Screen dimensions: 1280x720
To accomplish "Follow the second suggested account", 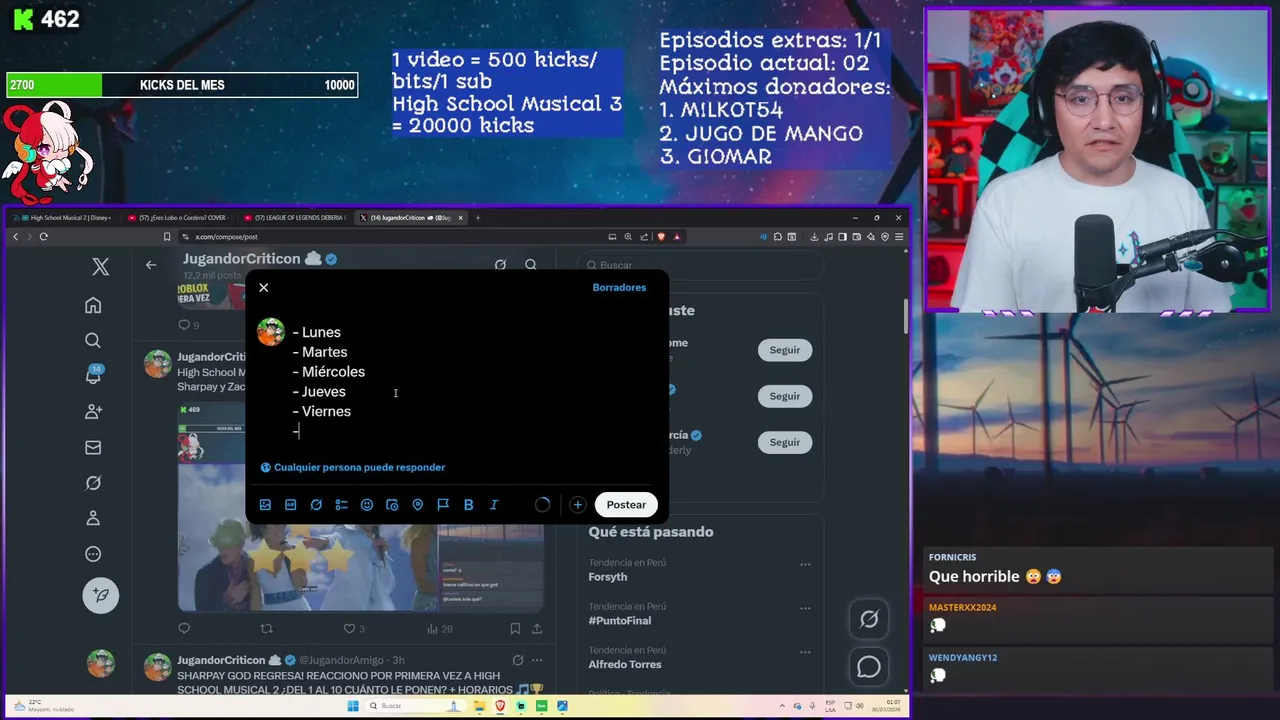I will click(x=785, y=396).
